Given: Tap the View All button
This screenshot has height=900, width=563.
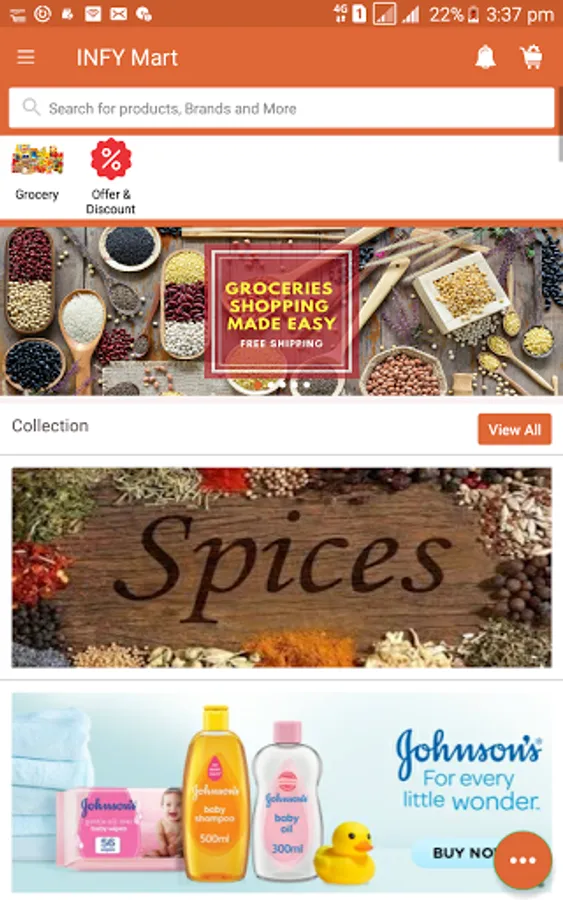Looking at the screenshot, I should (x=514, y=429).
